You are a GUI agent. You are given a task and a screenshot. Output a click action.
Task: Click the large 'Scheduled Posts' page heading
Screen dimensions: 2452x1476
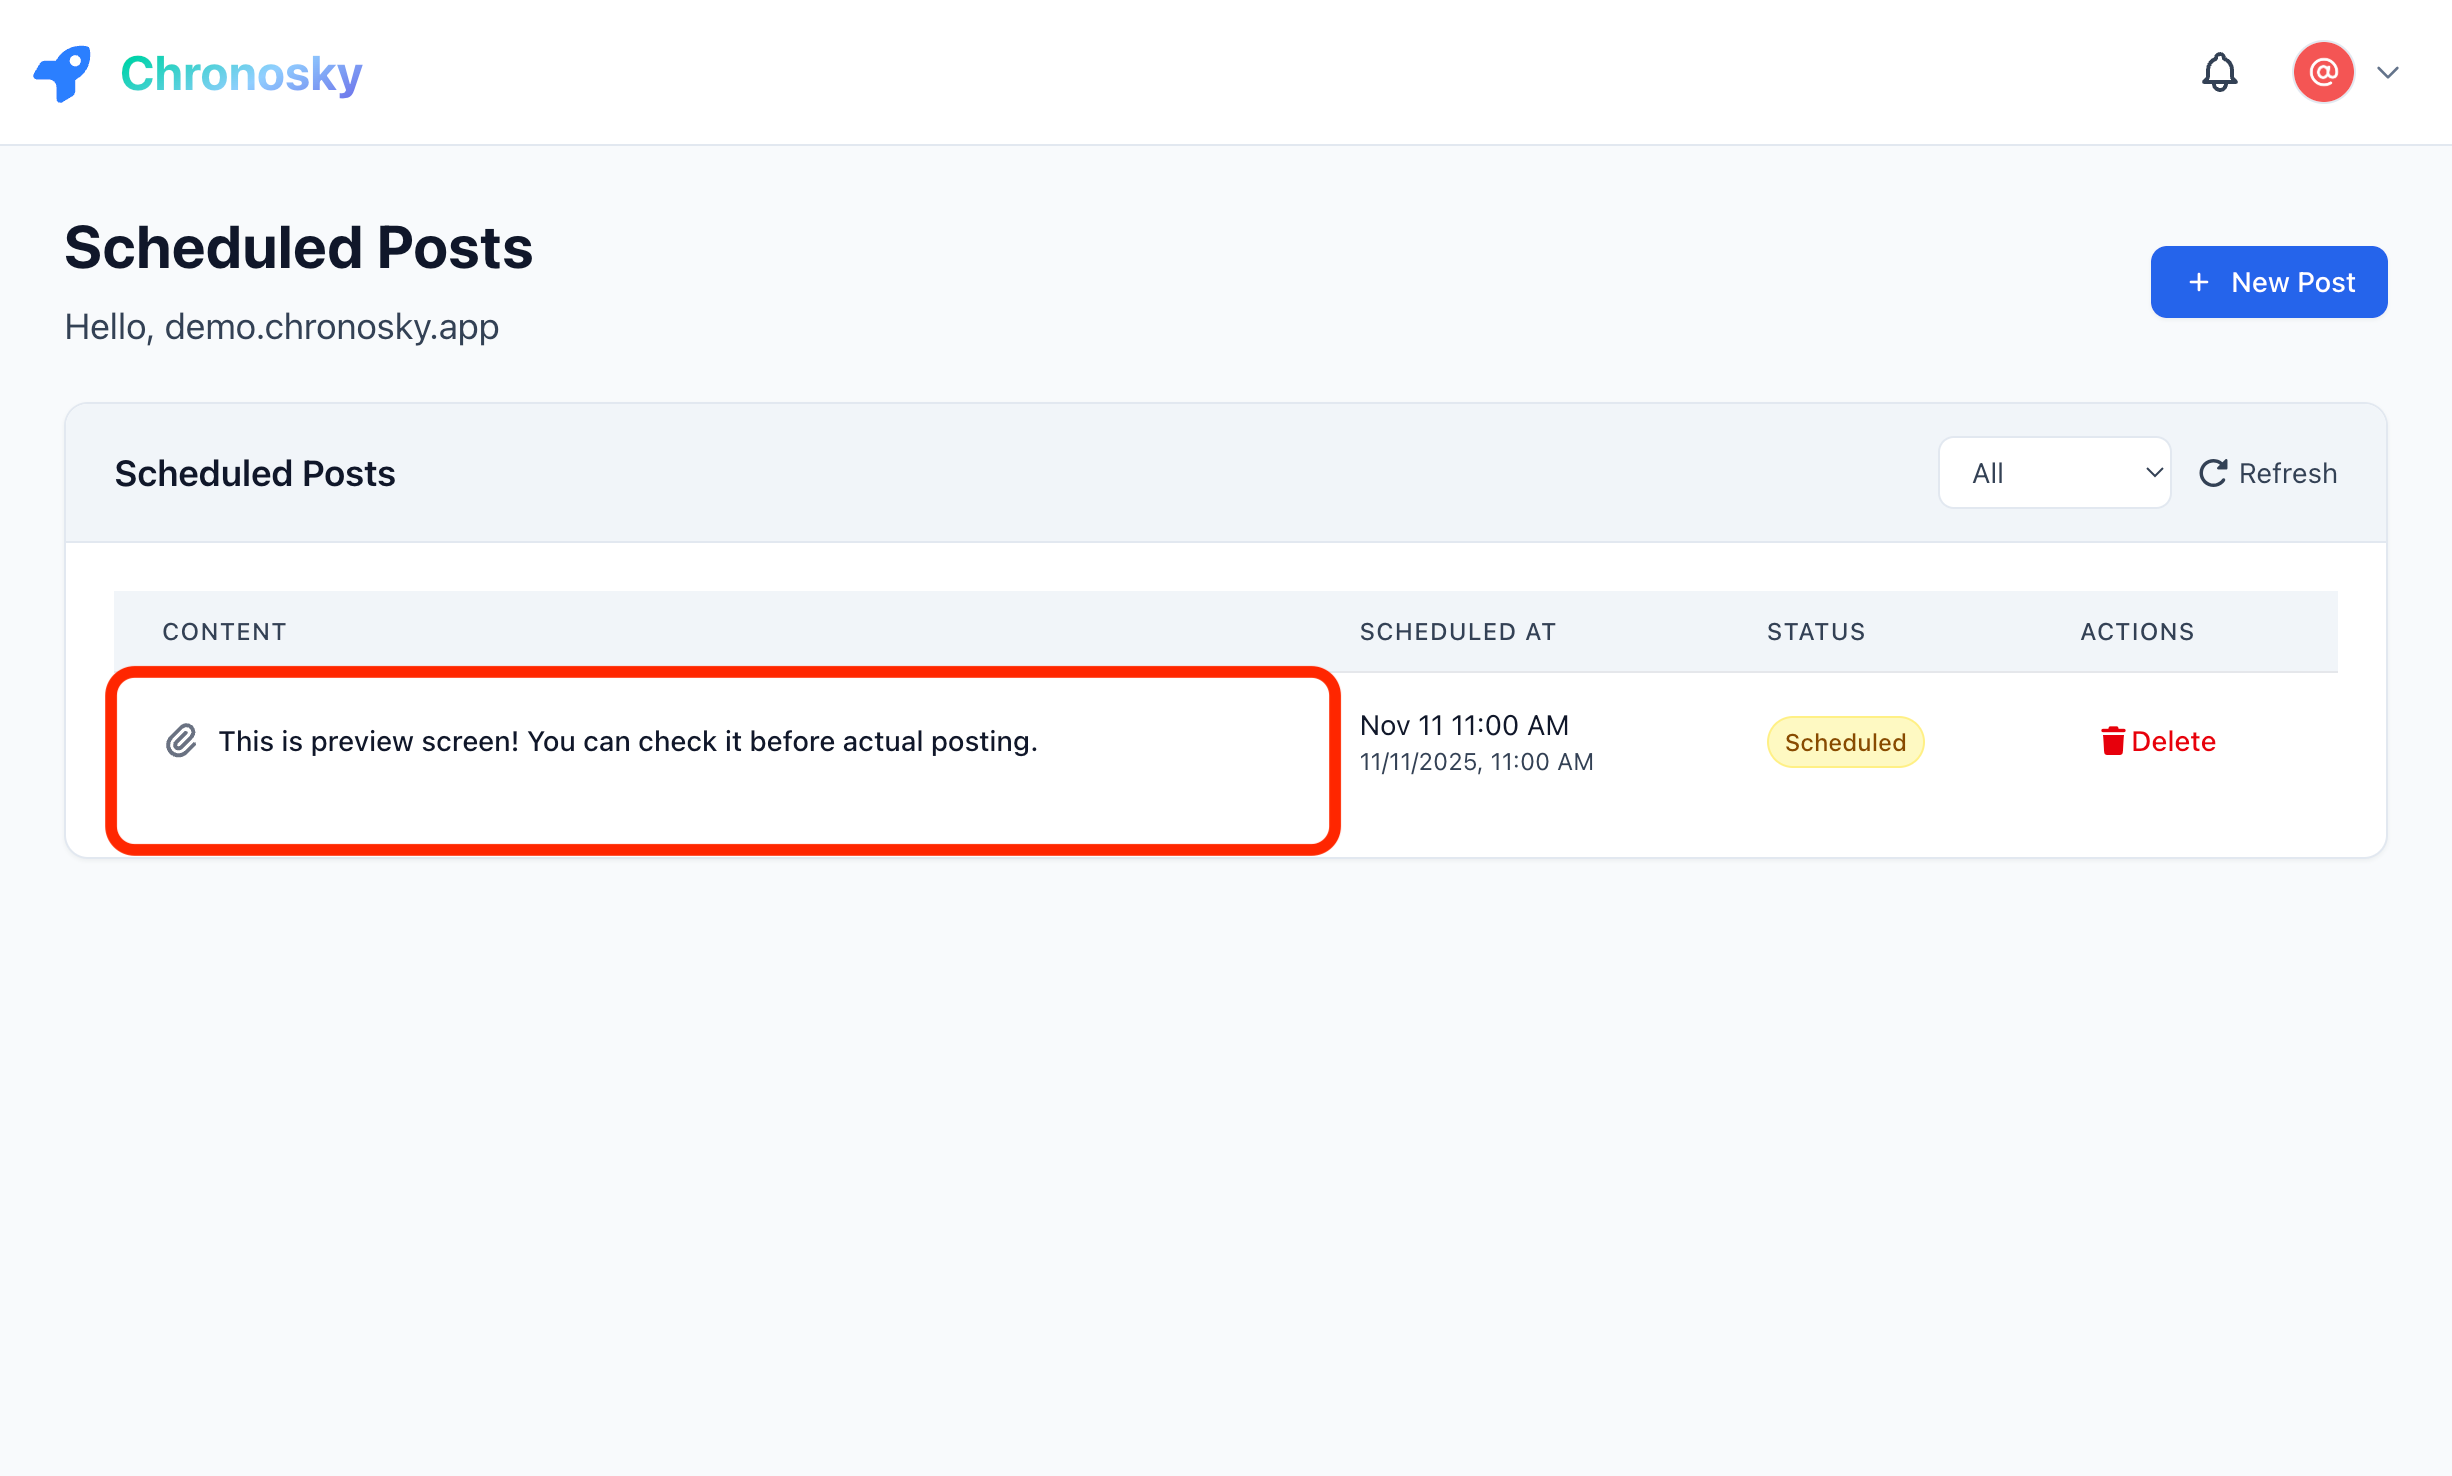click(298, 247)
